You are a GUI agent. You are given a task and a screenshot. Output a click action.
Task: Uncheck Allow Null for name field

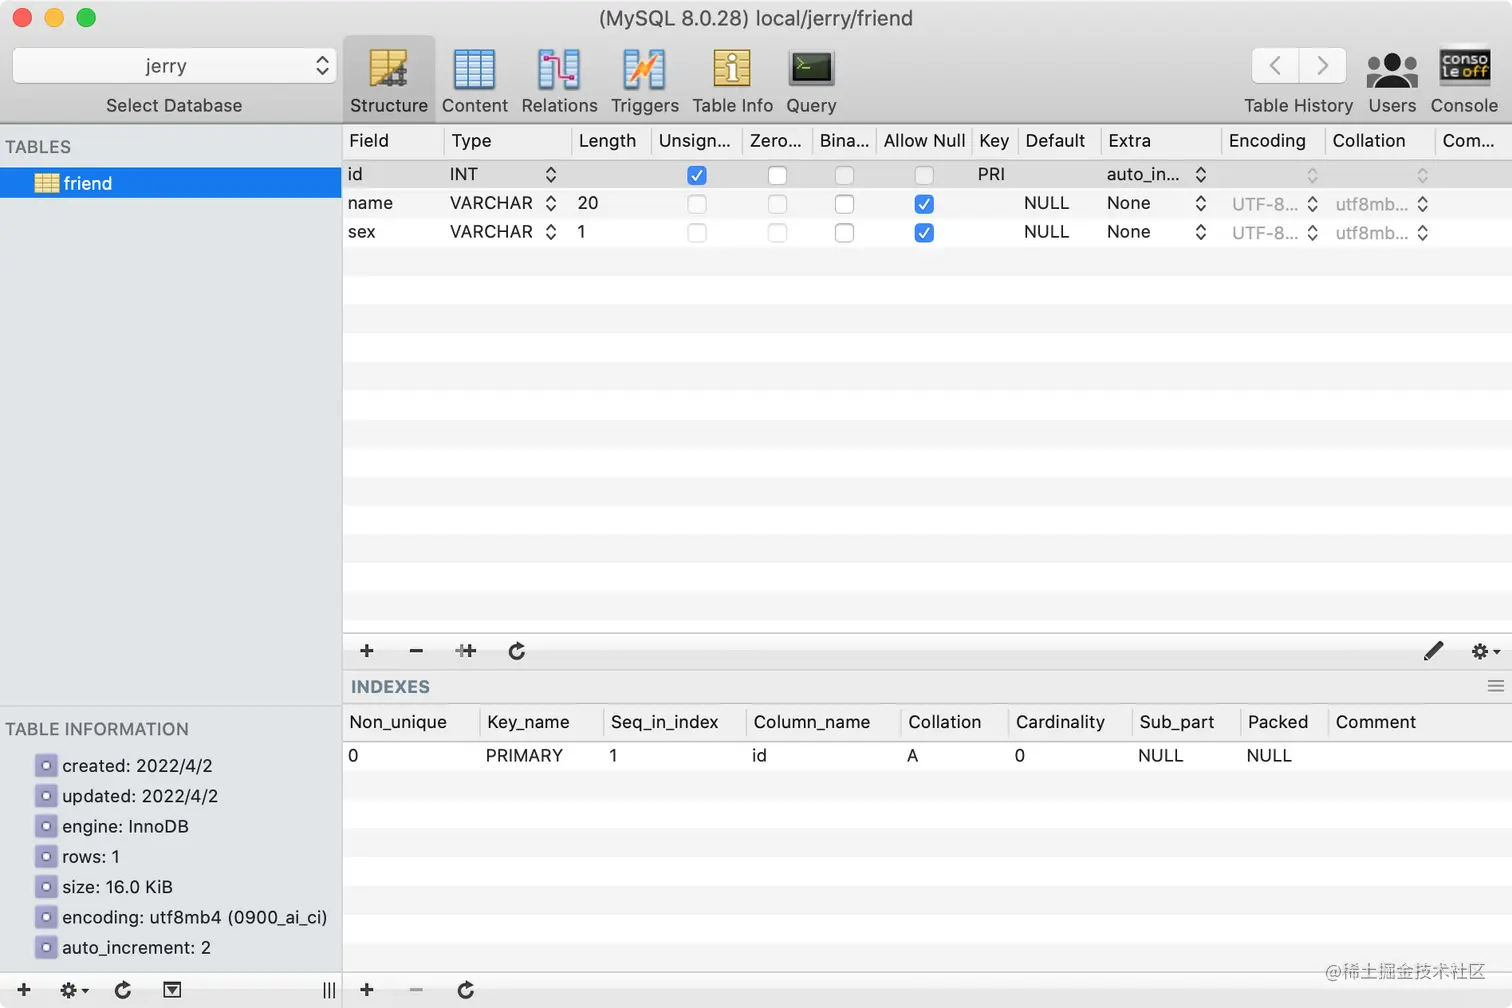pos(924,204)
